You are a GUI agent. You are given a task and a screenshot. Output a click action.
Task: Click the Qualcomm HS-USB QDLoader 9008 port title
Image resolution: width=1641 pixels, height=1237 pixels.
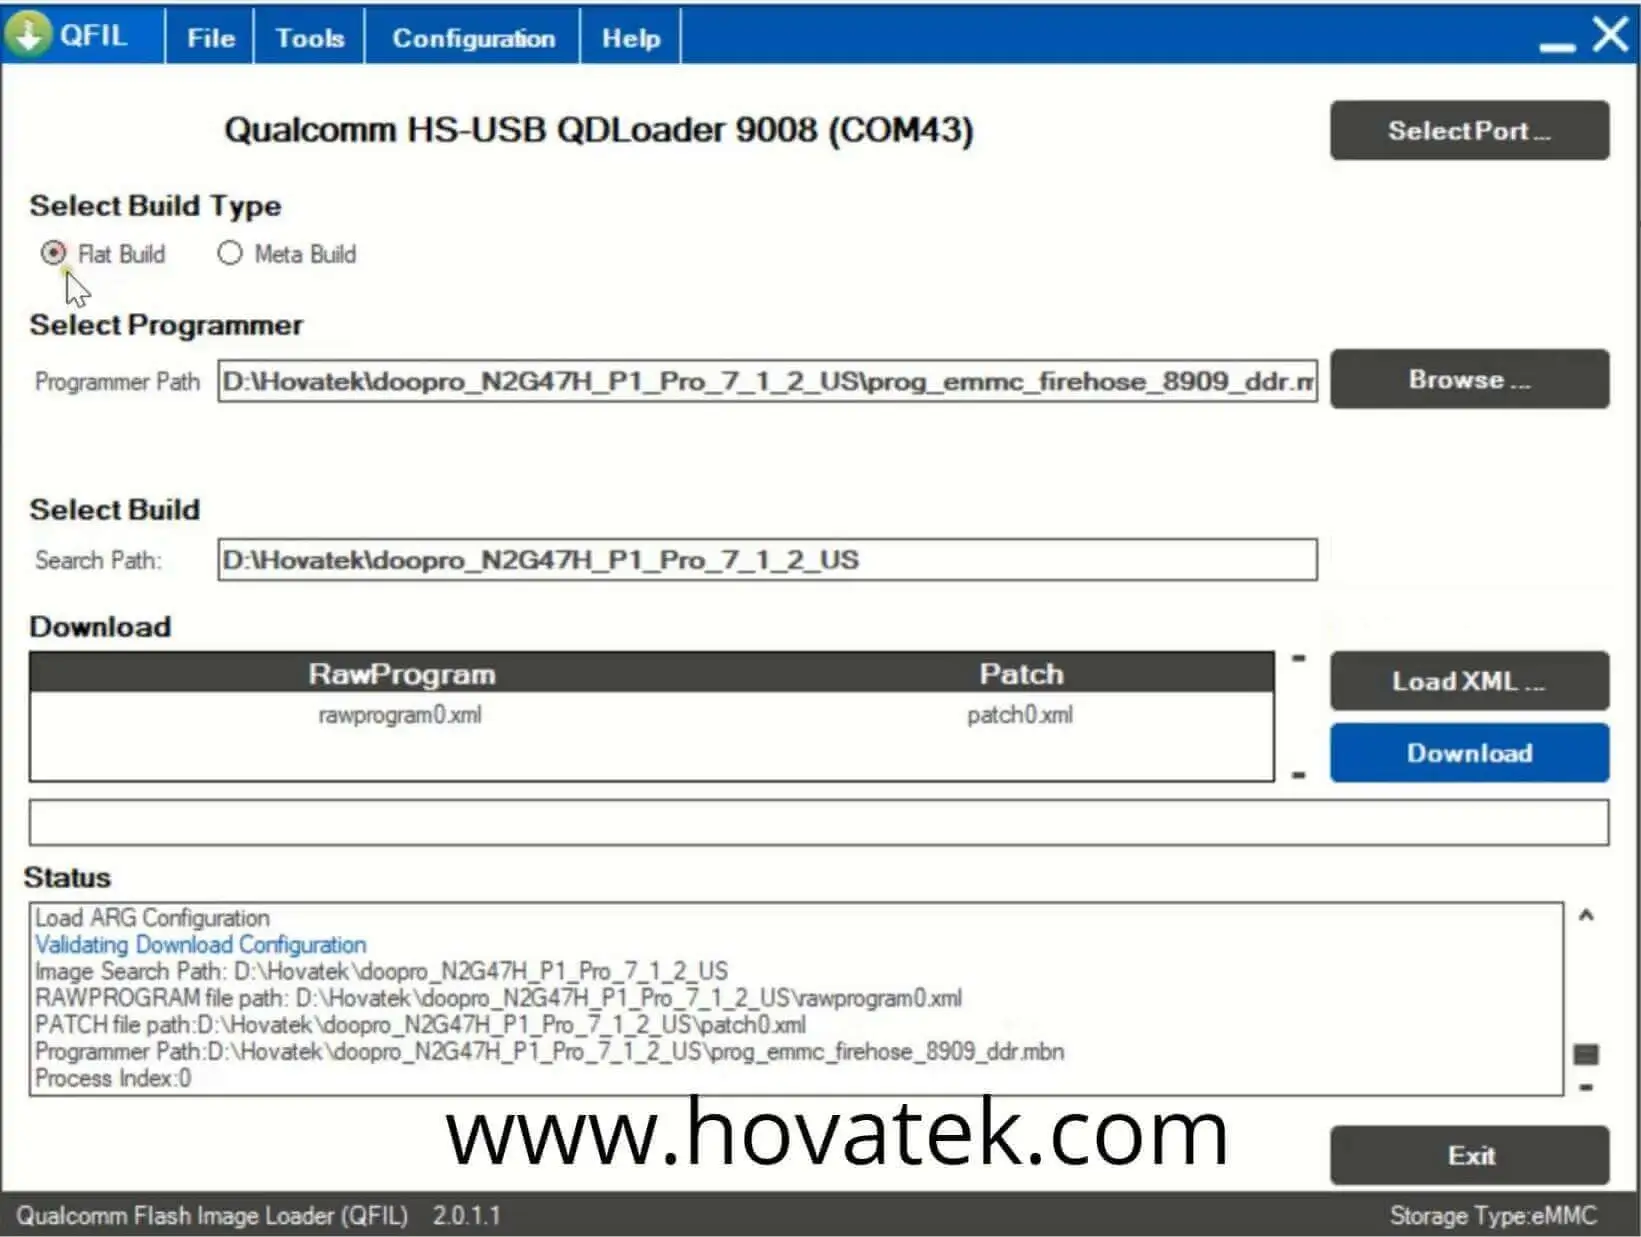click(x=598, y=130)
